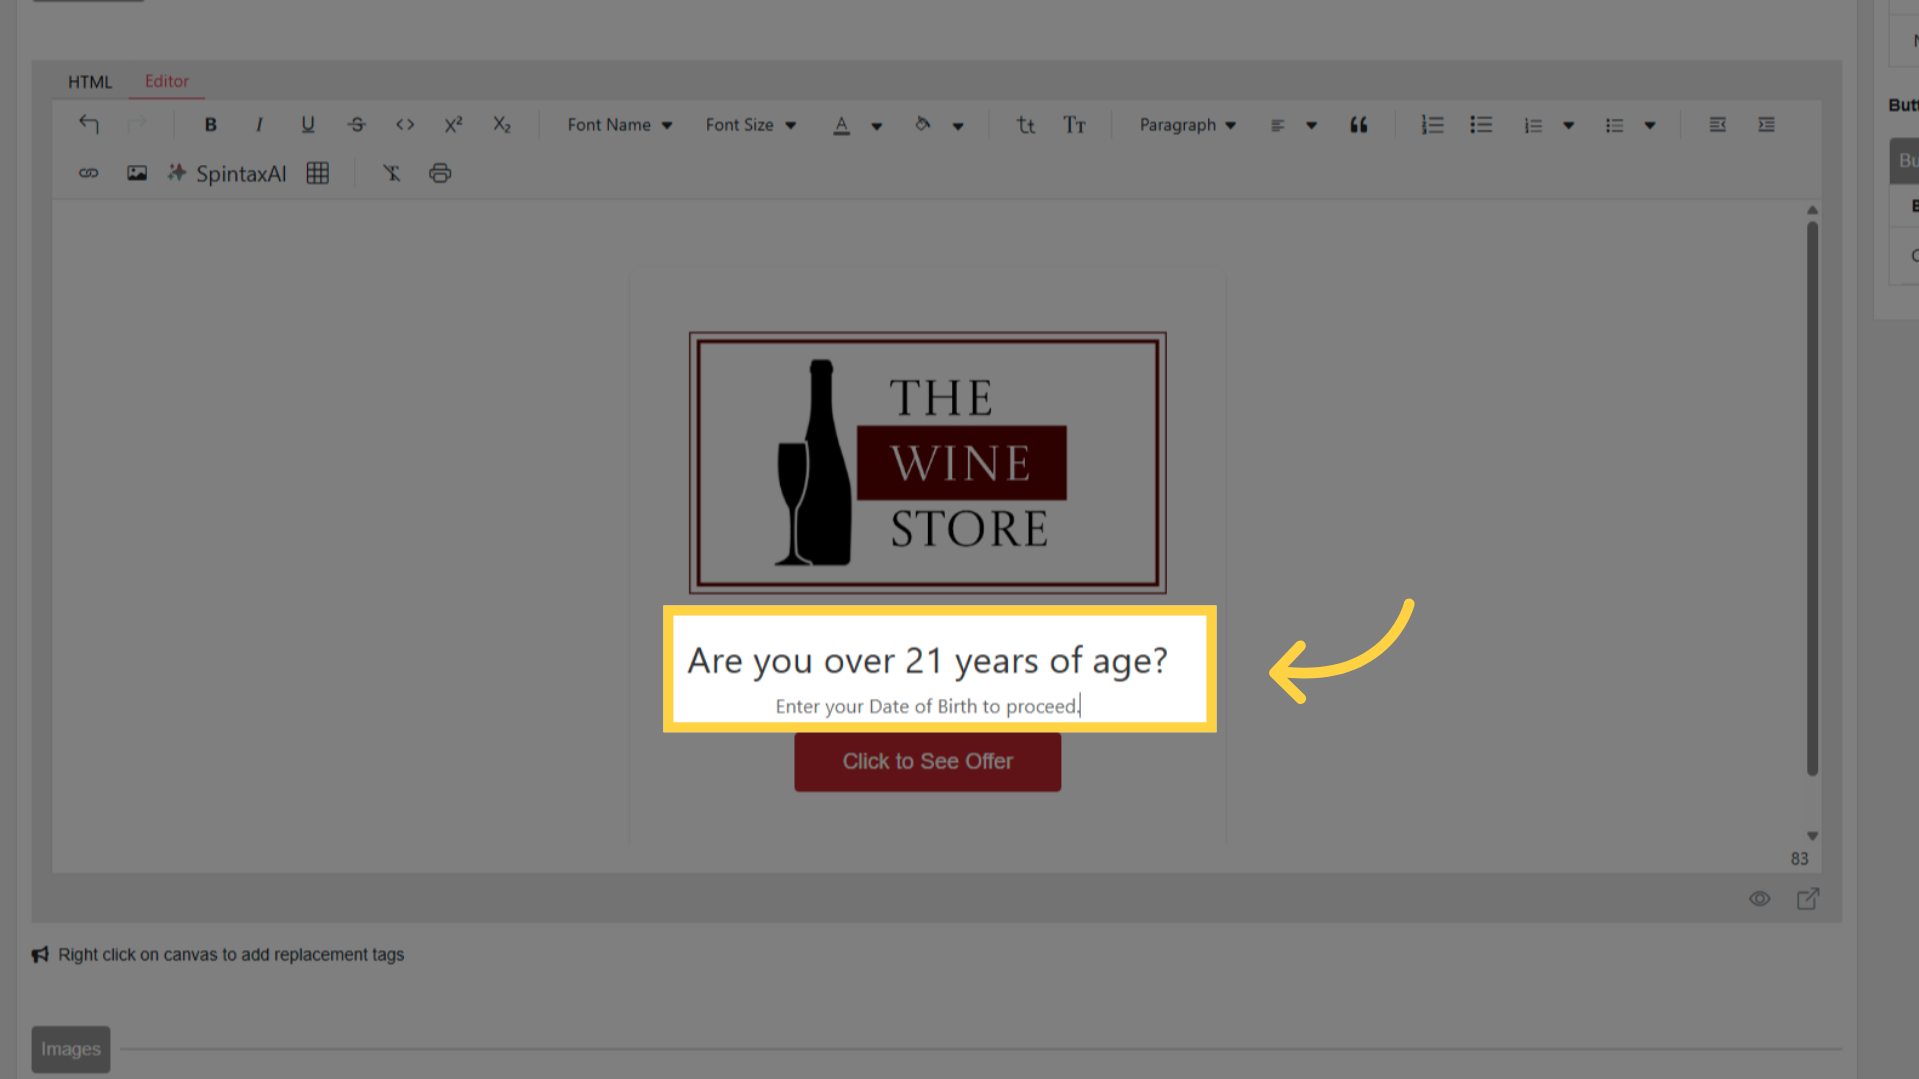
Task: Open the background color dropdown arrow
Action: click(x=958, y=126)
